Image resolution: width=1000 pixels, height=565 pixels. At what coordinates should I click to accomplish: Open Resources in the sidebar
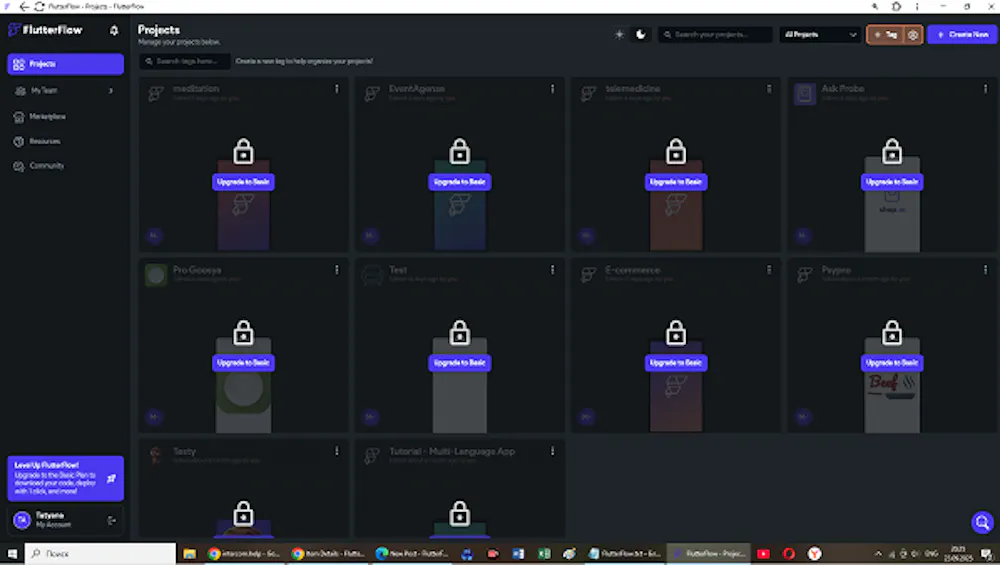click(66, 141)
